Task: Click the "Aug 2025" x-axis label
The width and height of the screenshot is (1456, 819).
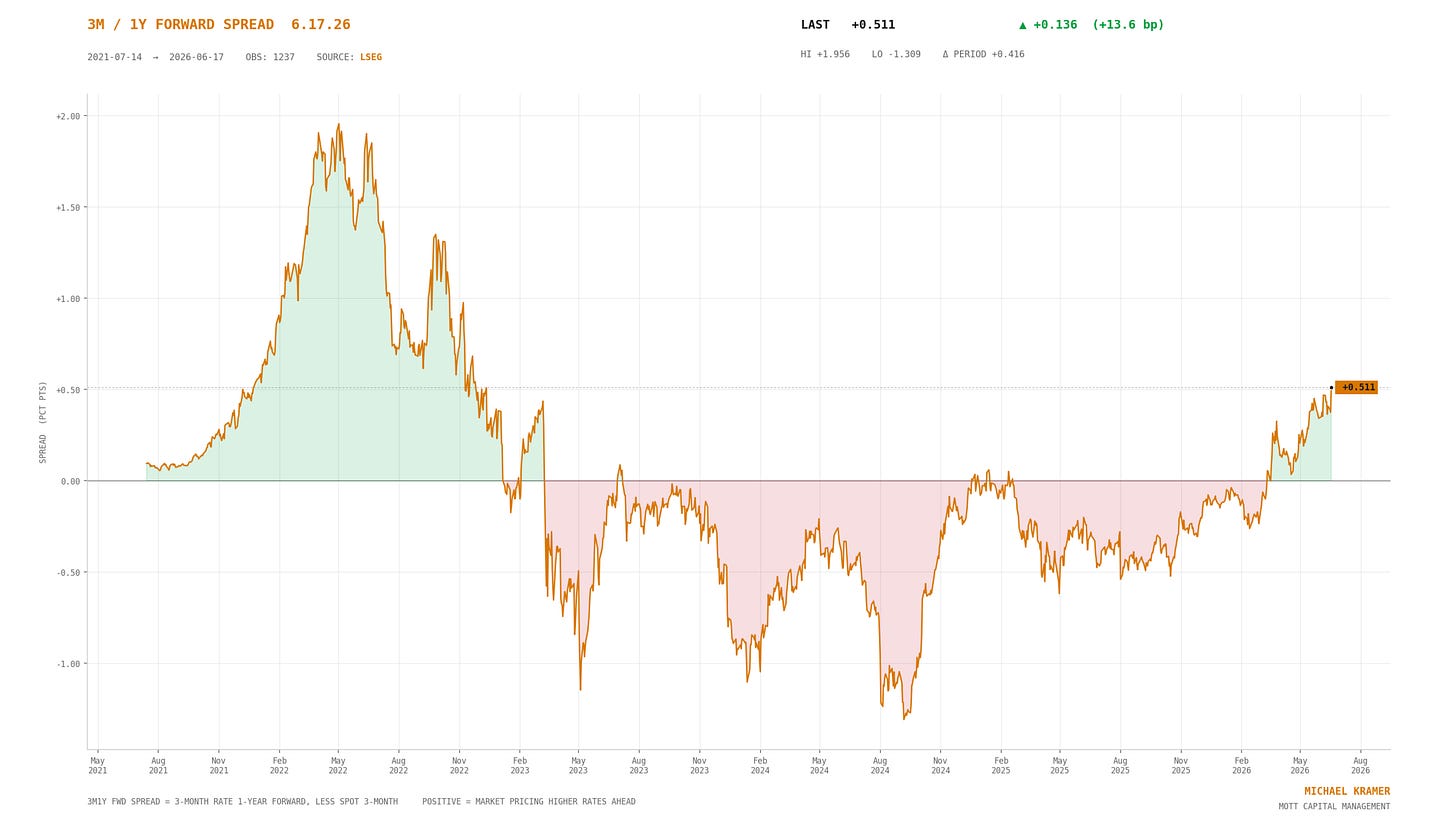Action: coord(1120,765)
